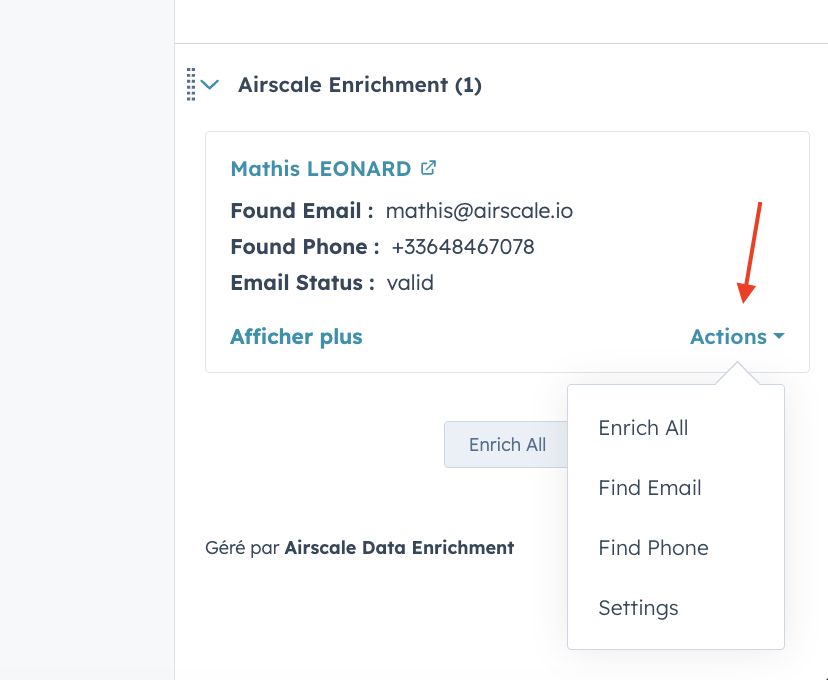Click the Airscale Data Enrichment label
This screenshot has width=828, height=680.
coord(399,547)
